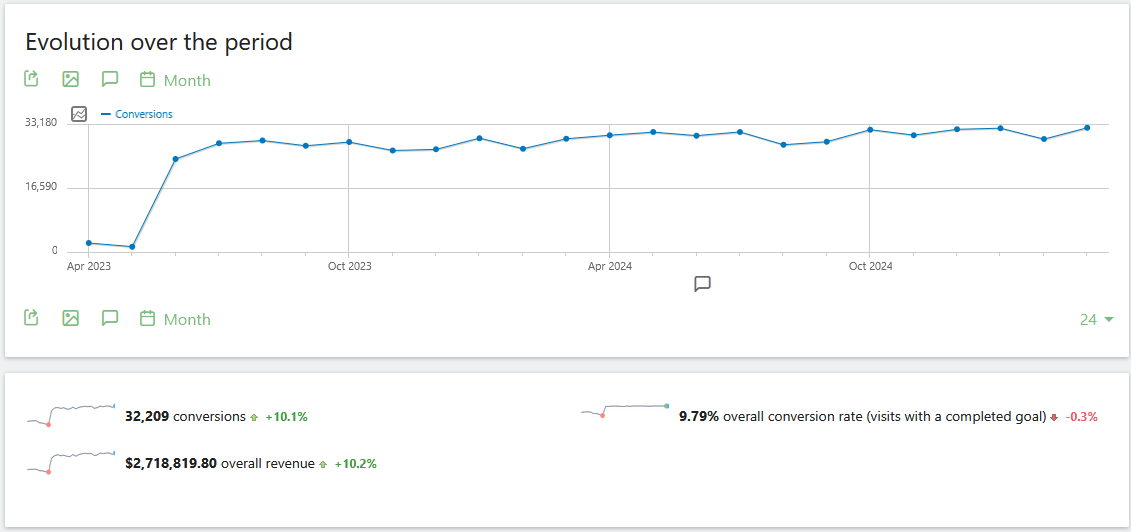This screenshot has width=1131, height=532.
Task: Click the export icon above the chart
Action: [x=31, y=79]
